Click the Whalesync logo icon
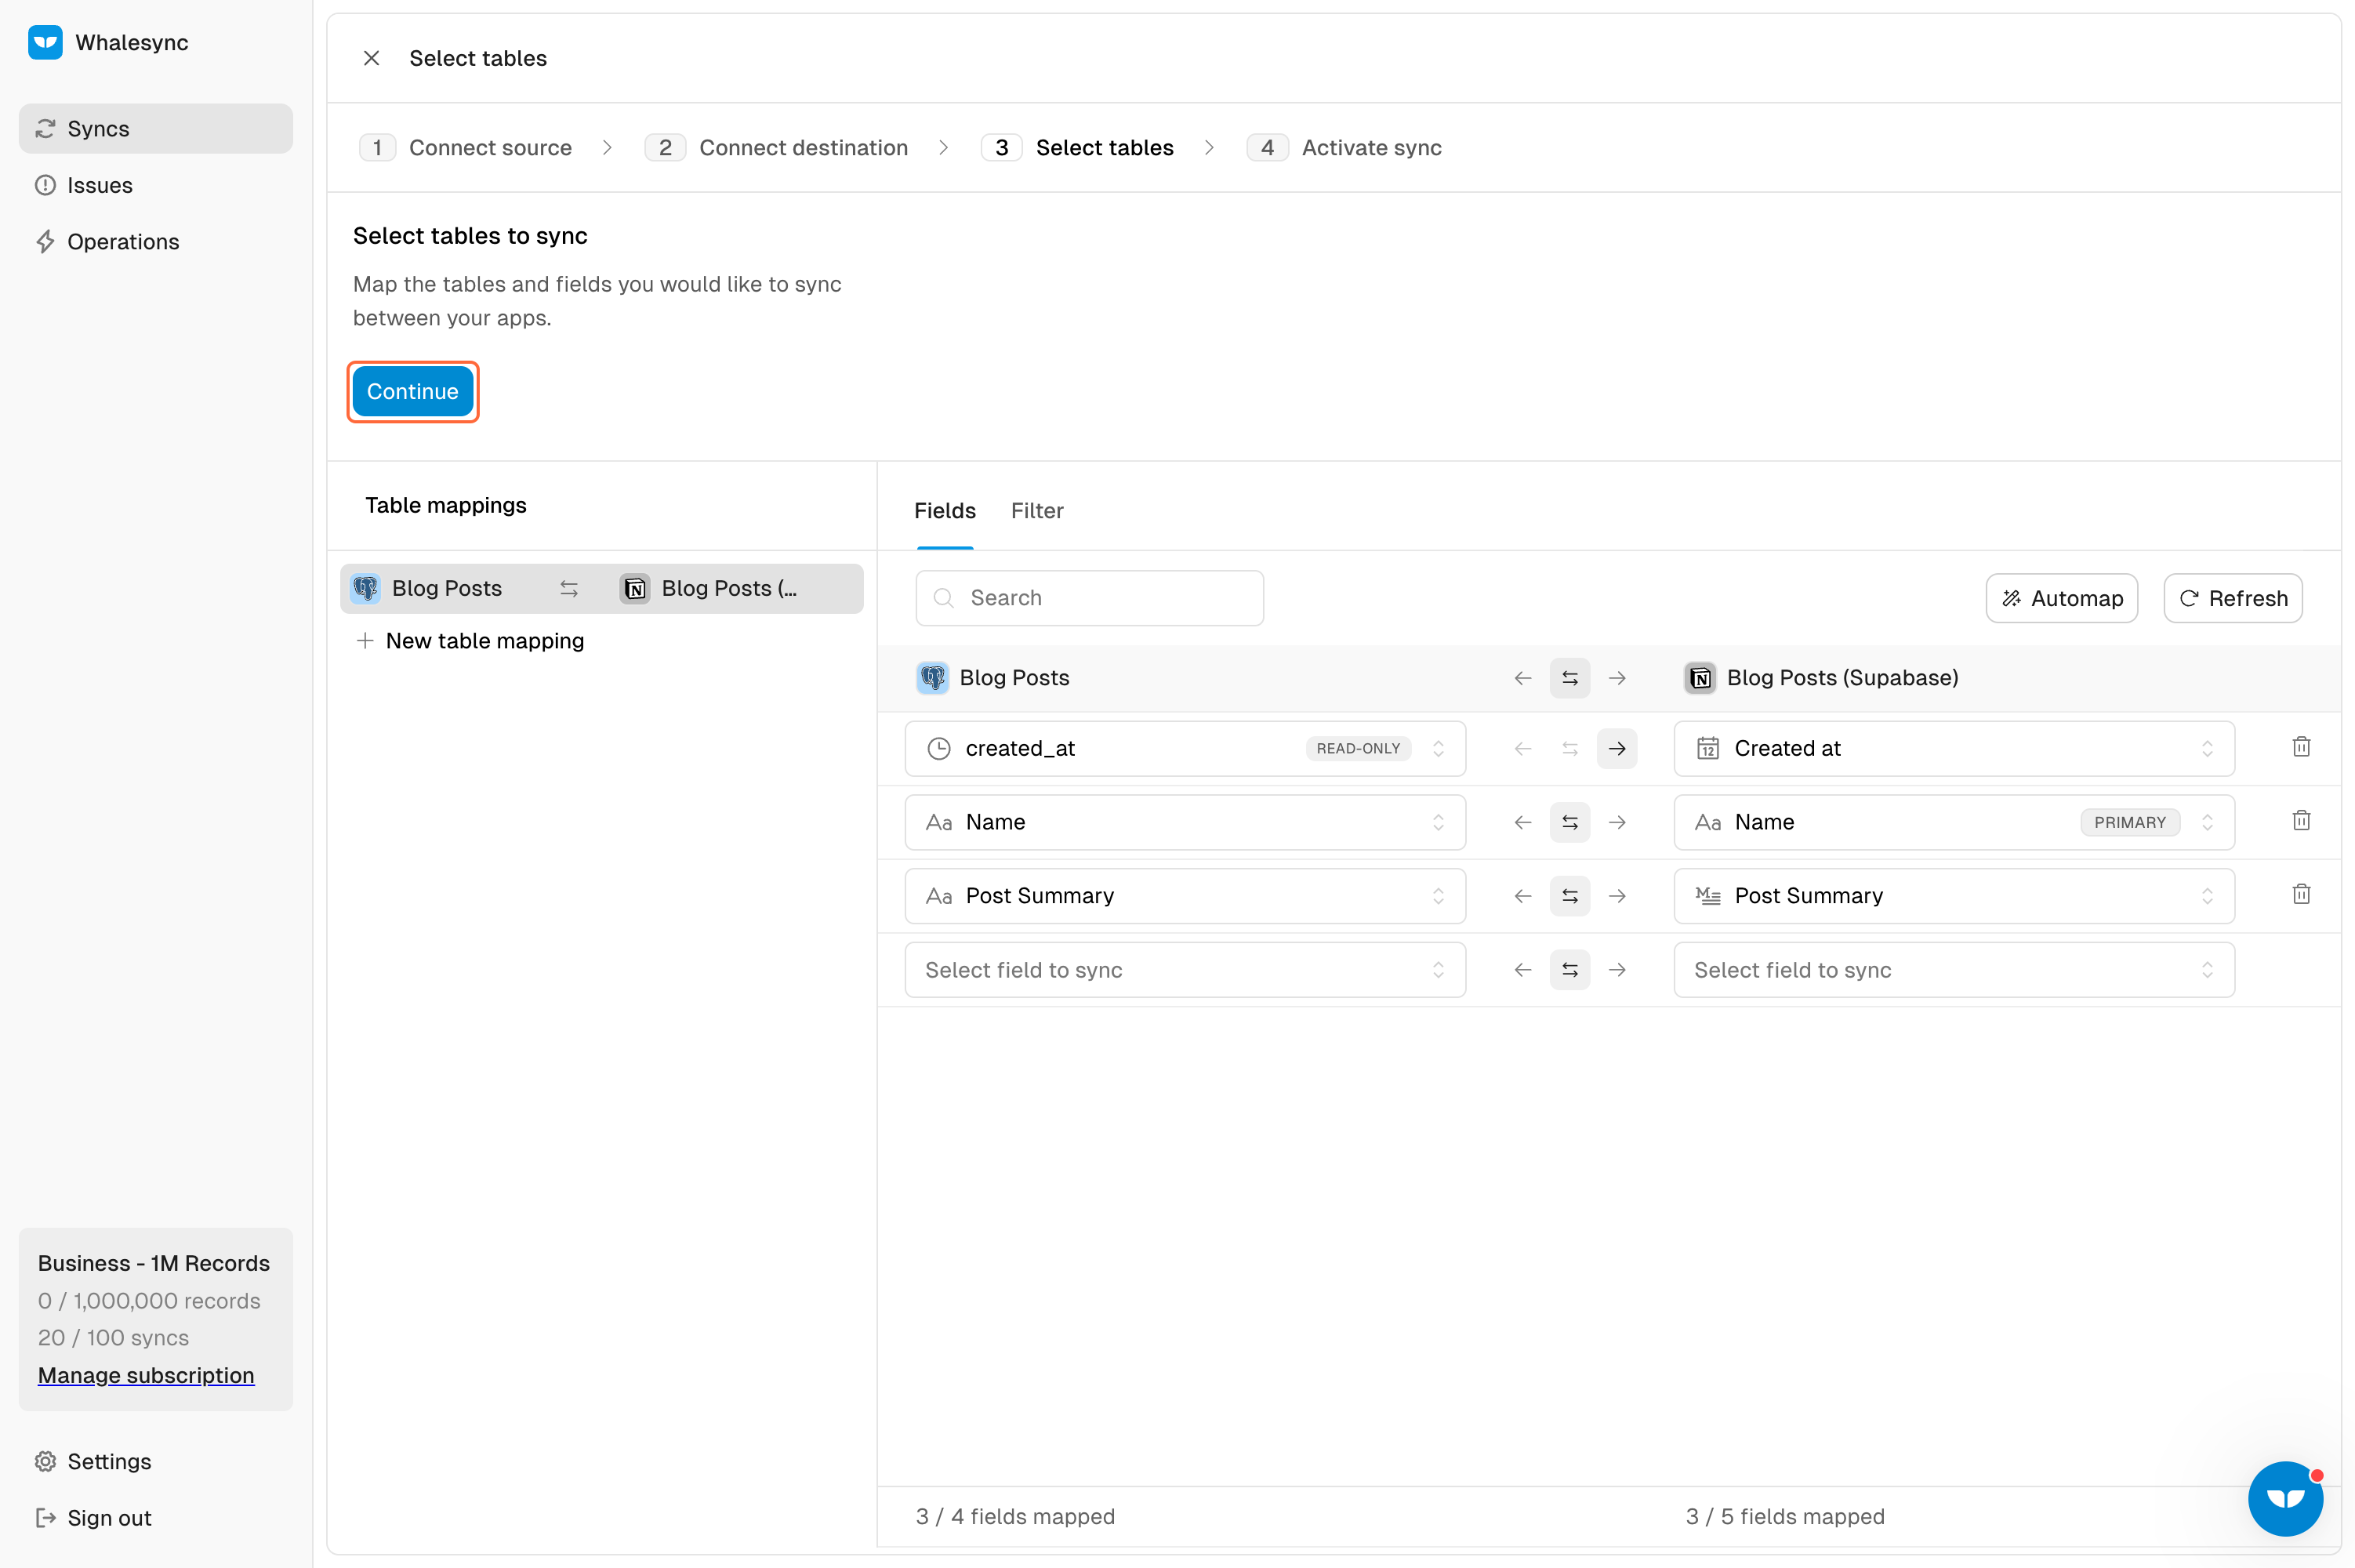Viewport: 2355px width, 1568px height. 45,42
